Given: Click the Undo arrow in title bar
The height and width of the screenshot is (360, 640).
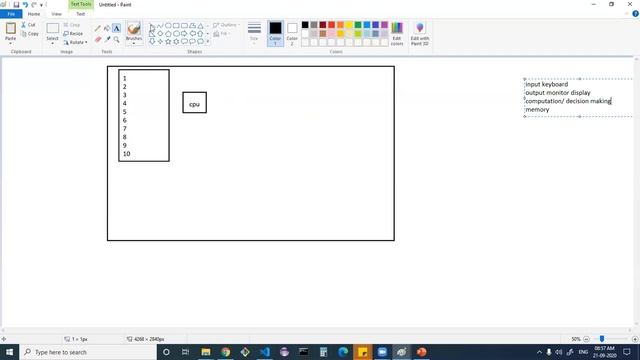Looking at the screenshot, I should (25, 4).
